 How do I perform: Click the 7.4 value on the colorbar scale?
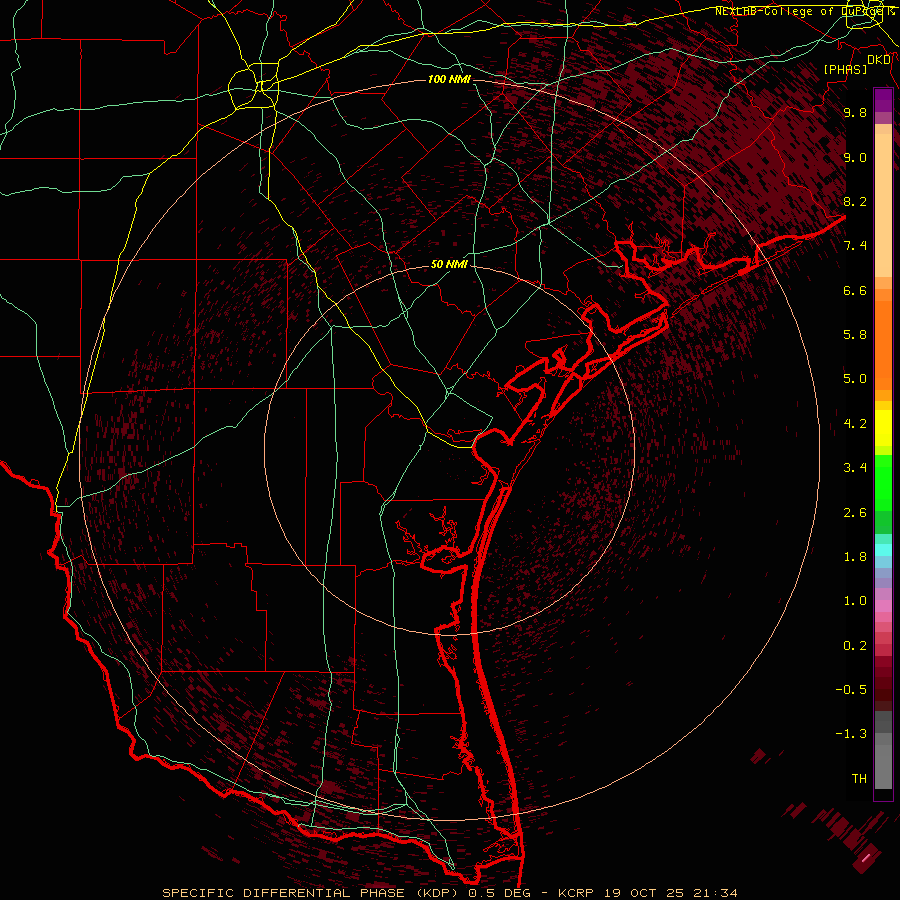(x=855, y=246)
